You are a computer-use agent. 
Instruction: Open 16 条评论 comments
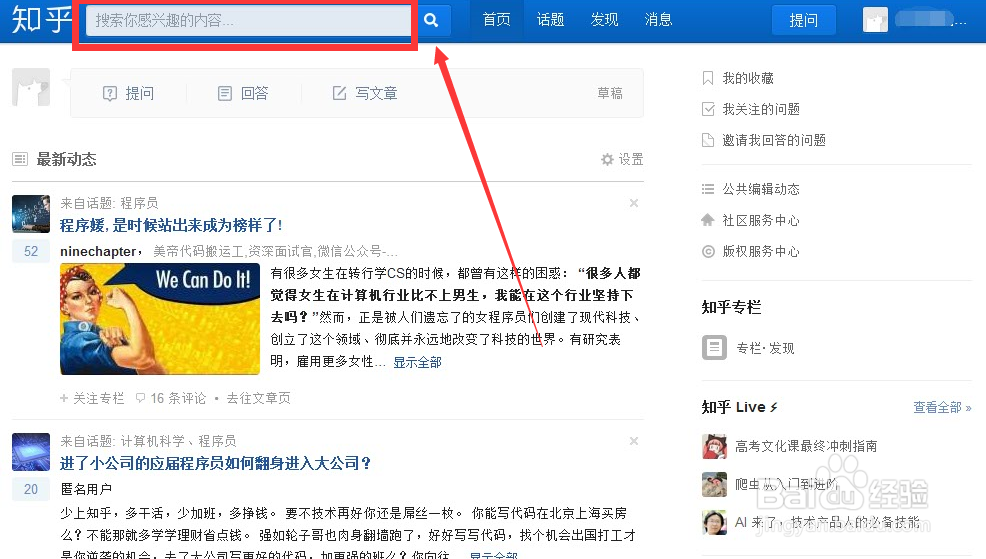pyautogui.click(x=171, y=398)
